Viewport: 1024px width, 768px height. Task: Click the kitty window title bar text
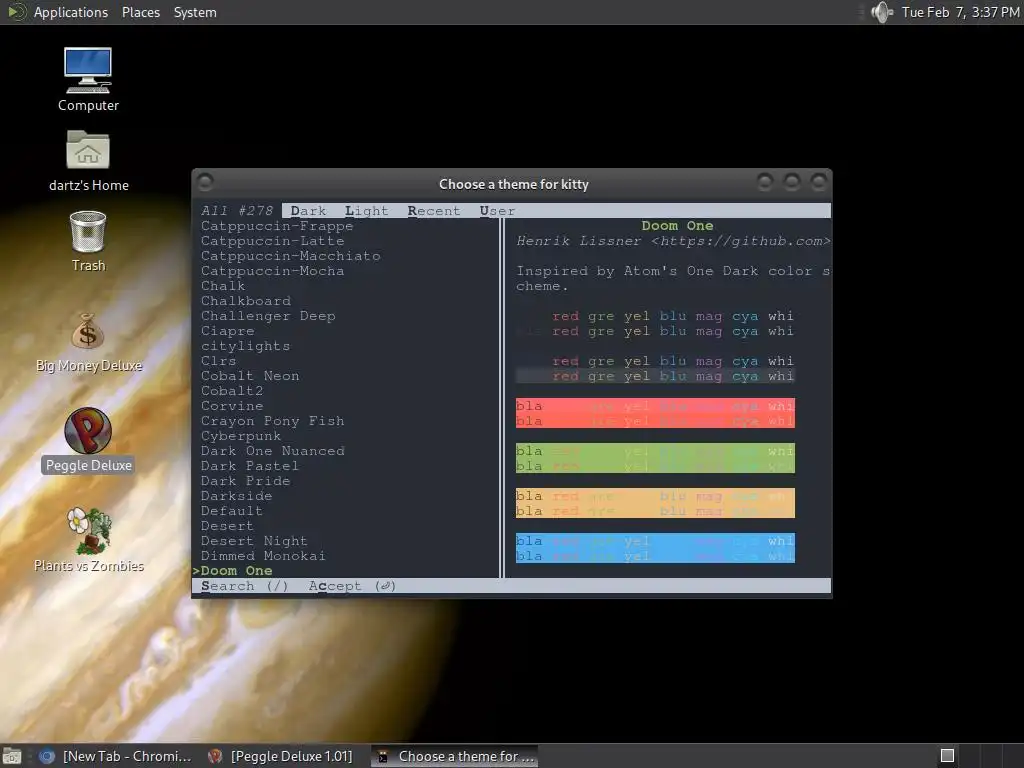pyautogui.click(x=513, y=184)
